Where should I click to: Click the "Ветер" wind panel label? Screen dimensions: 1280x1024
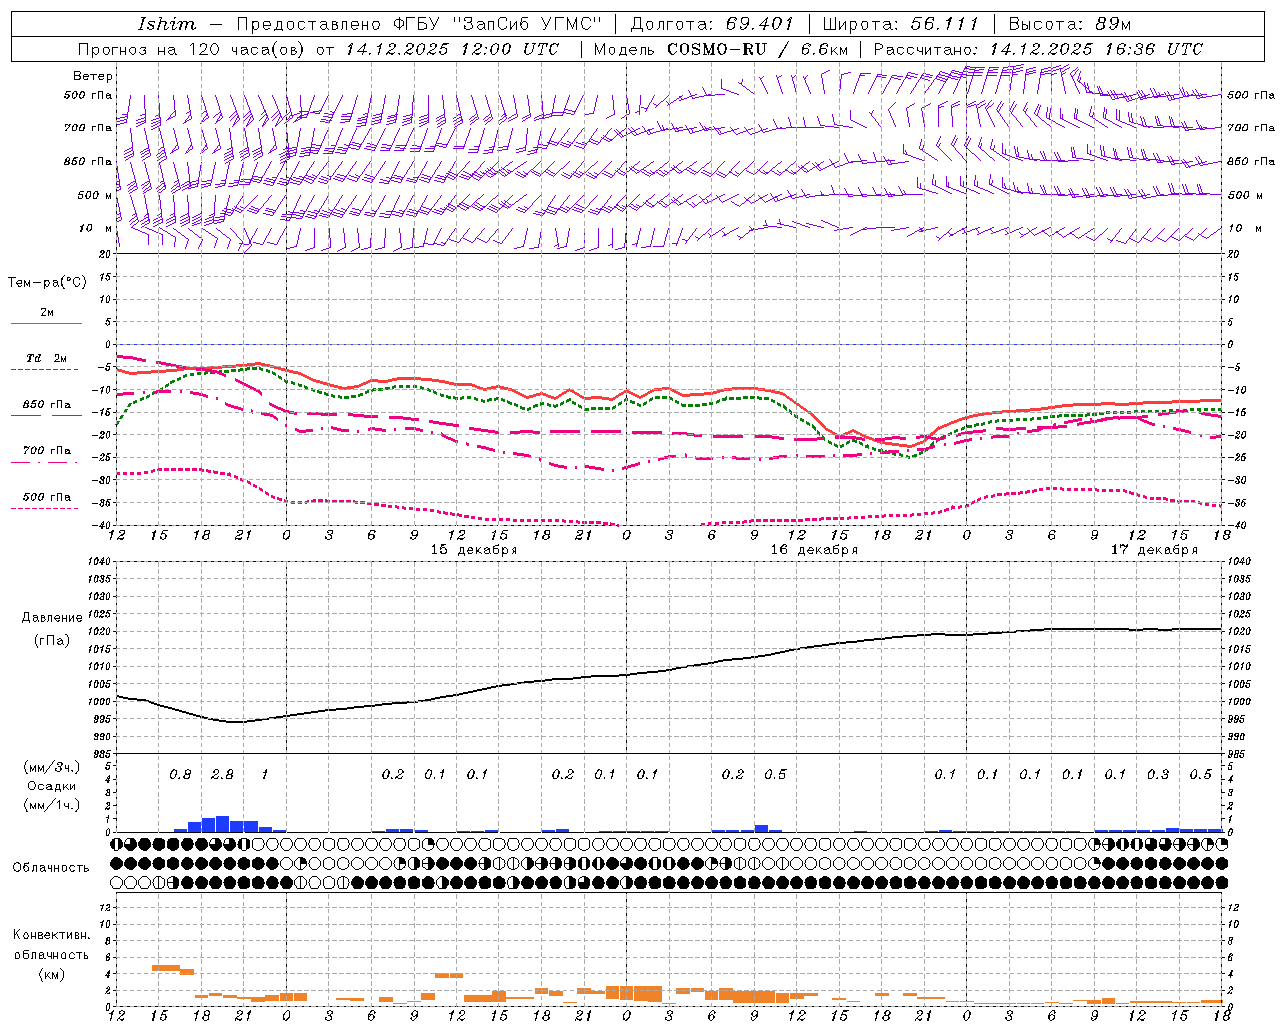pos(92,76)
